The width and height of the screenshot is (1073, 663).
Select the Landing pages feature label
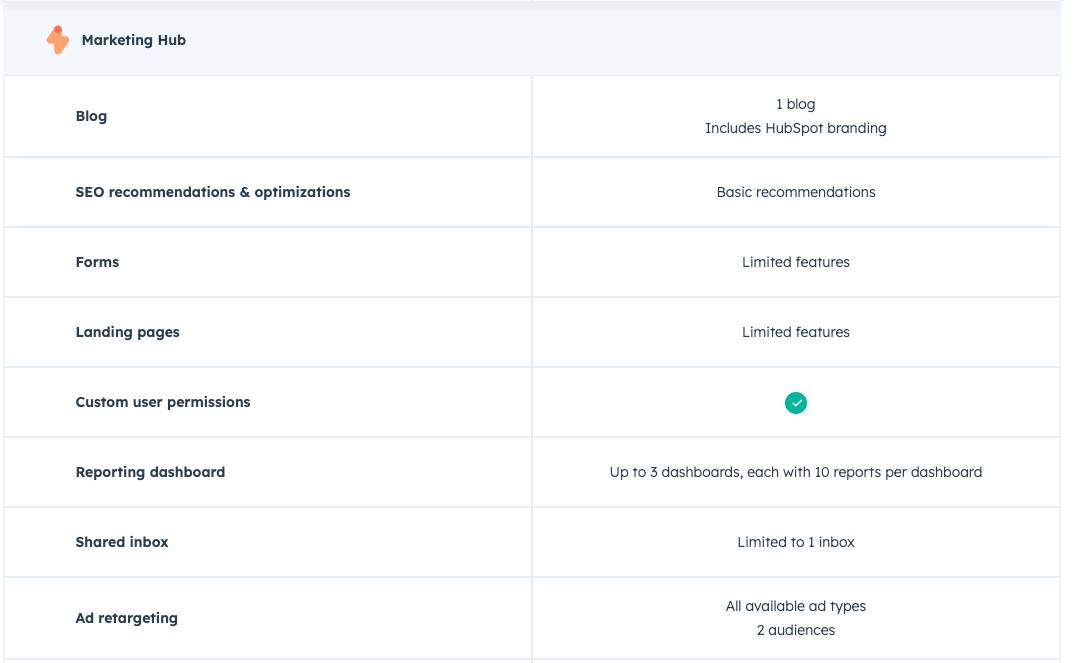pos(127,332)
